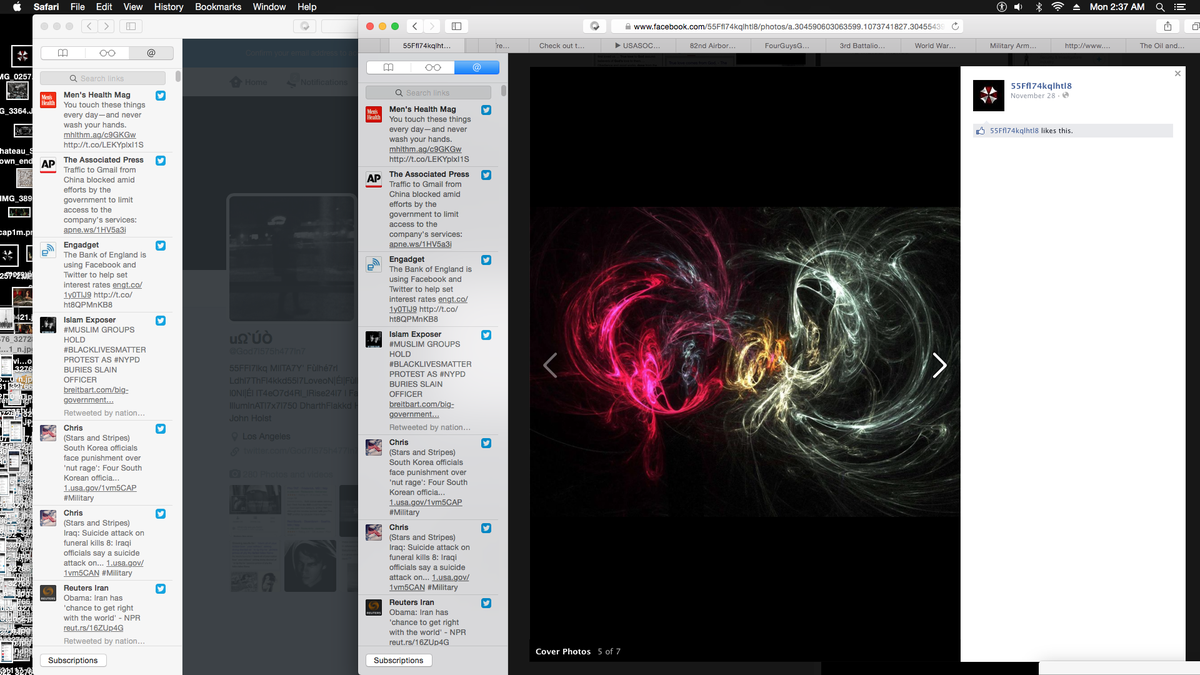Click the Wi-Fi status icon
Image resolution: width=1200 pixels, height=675 pixels.
coord(1057,7)
